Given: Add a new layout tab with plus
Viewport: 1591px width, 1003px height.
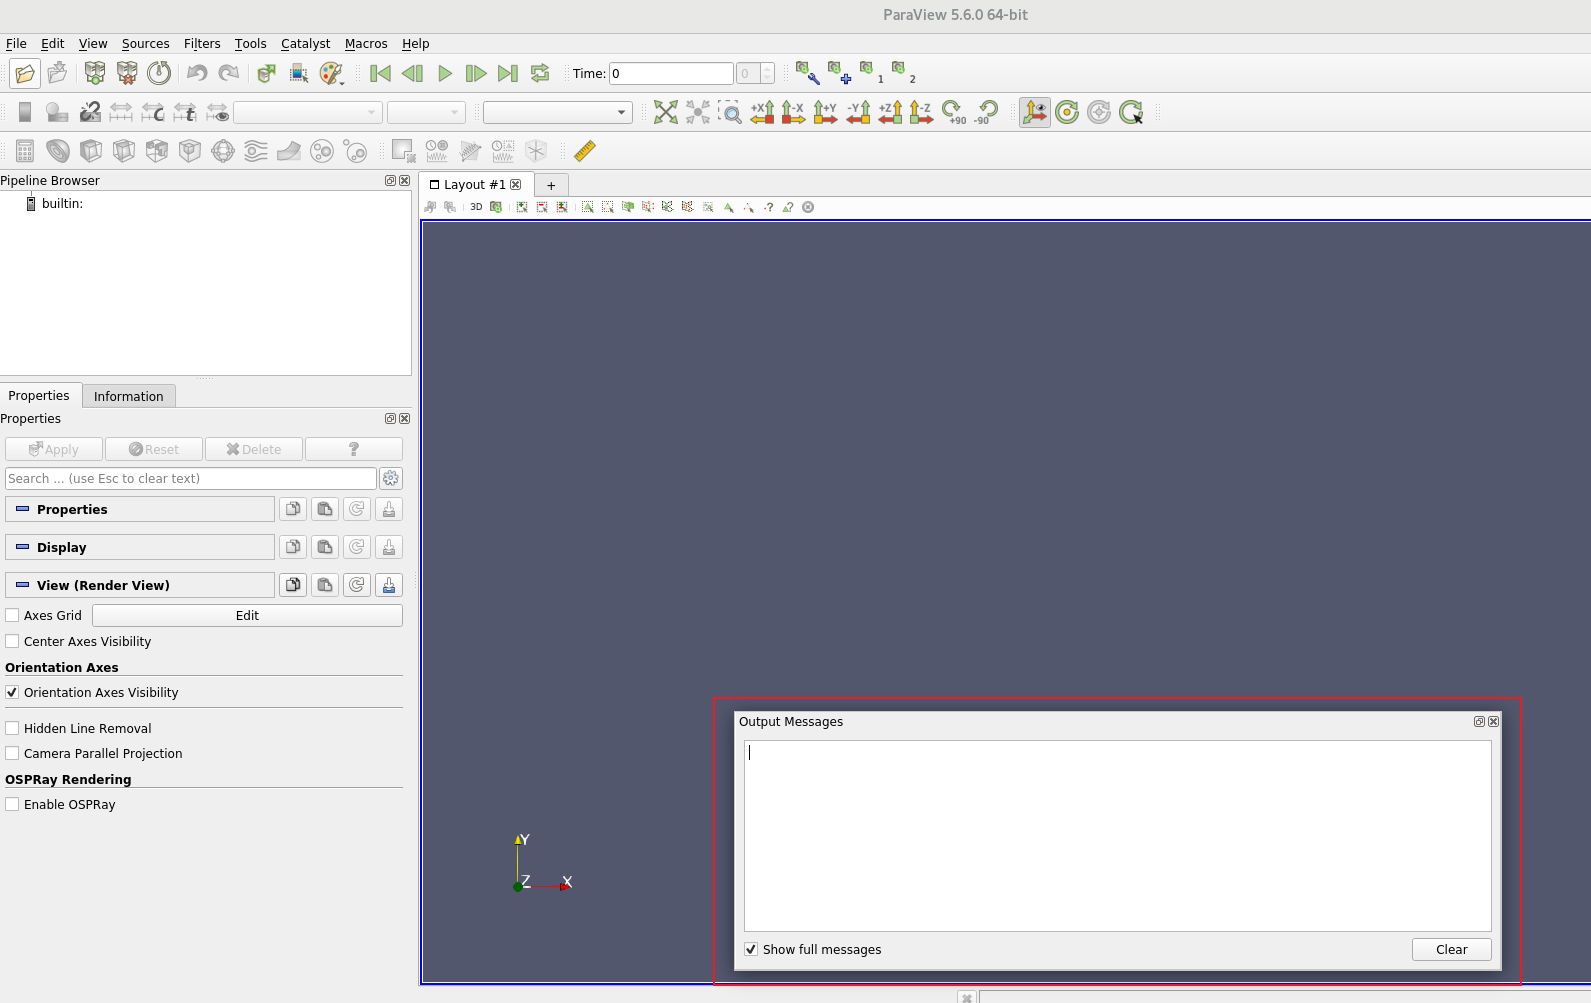Looking at the screenshot, I should tap(551, 185).
